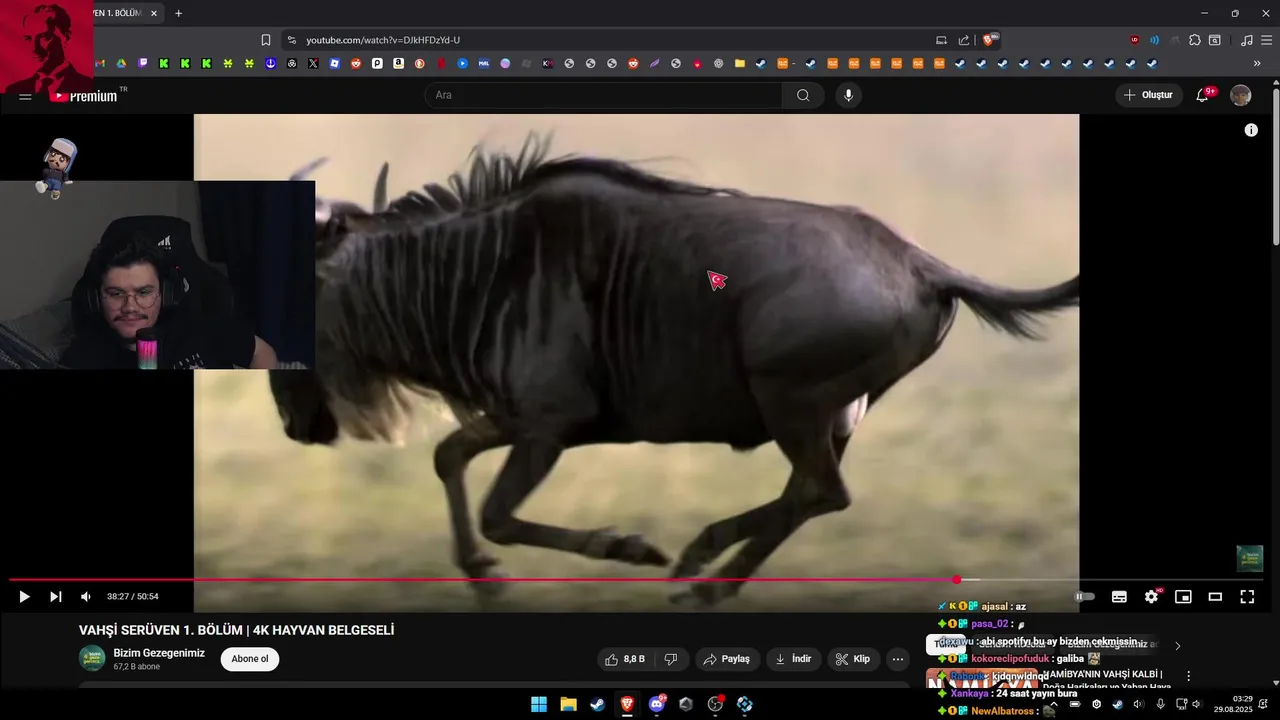Close the VAHŞİ SERÜVEN tab
The height and width of the screenshot is (720, 1280).
154,13
